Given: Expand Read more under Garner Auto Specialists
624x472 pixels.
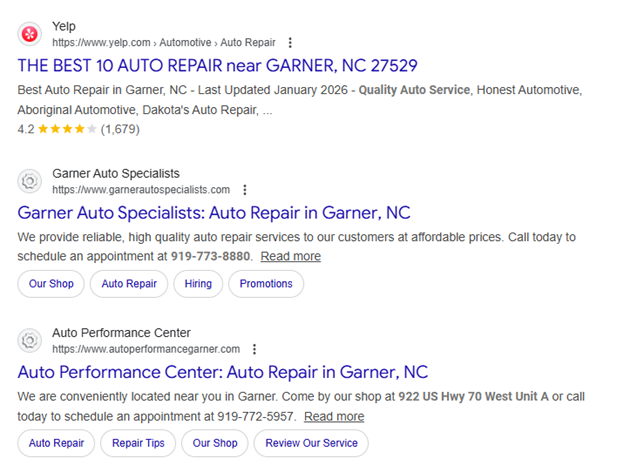Looking at the screenshot, I should pyautogui.click(x=291, y=256).
